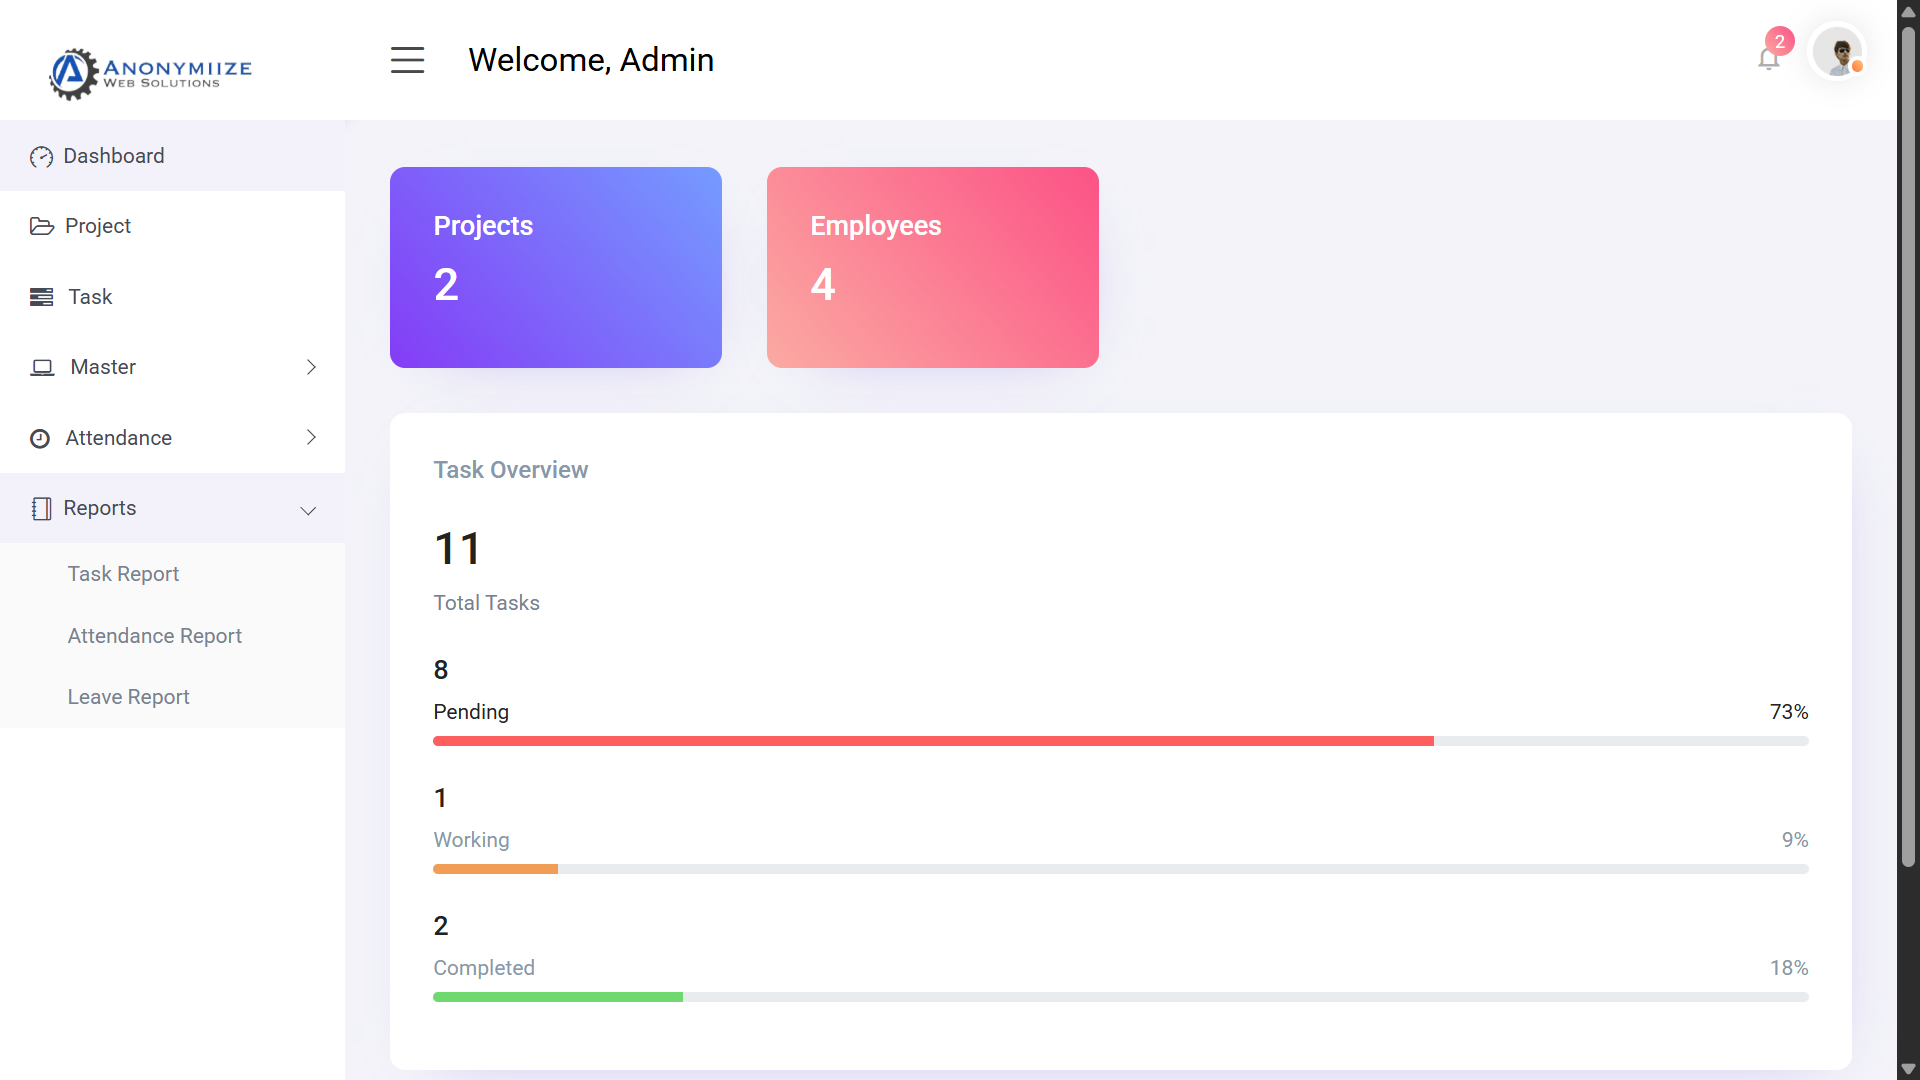Viewport: 1920px width, 1080px height.
Task: Select Reports in the sidebar
Action: 172,508
